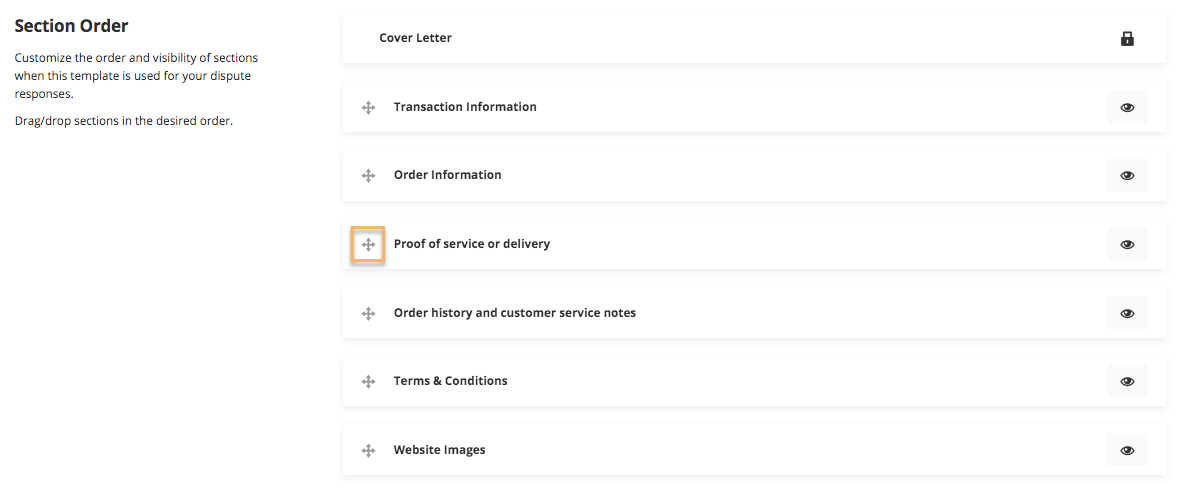Click the Terms & Conditions section title

(x=450, y=381)
